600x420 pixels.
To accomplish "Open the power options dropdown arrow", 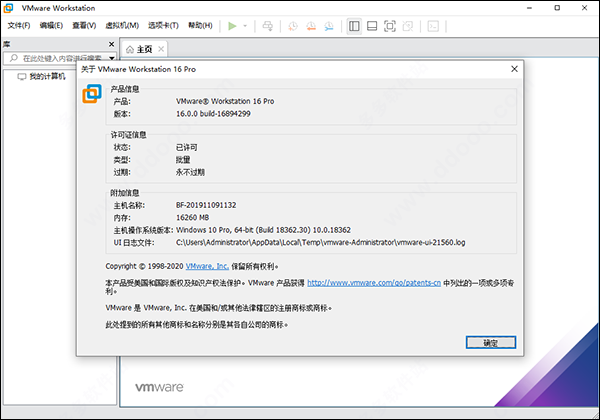I will 245,26.
